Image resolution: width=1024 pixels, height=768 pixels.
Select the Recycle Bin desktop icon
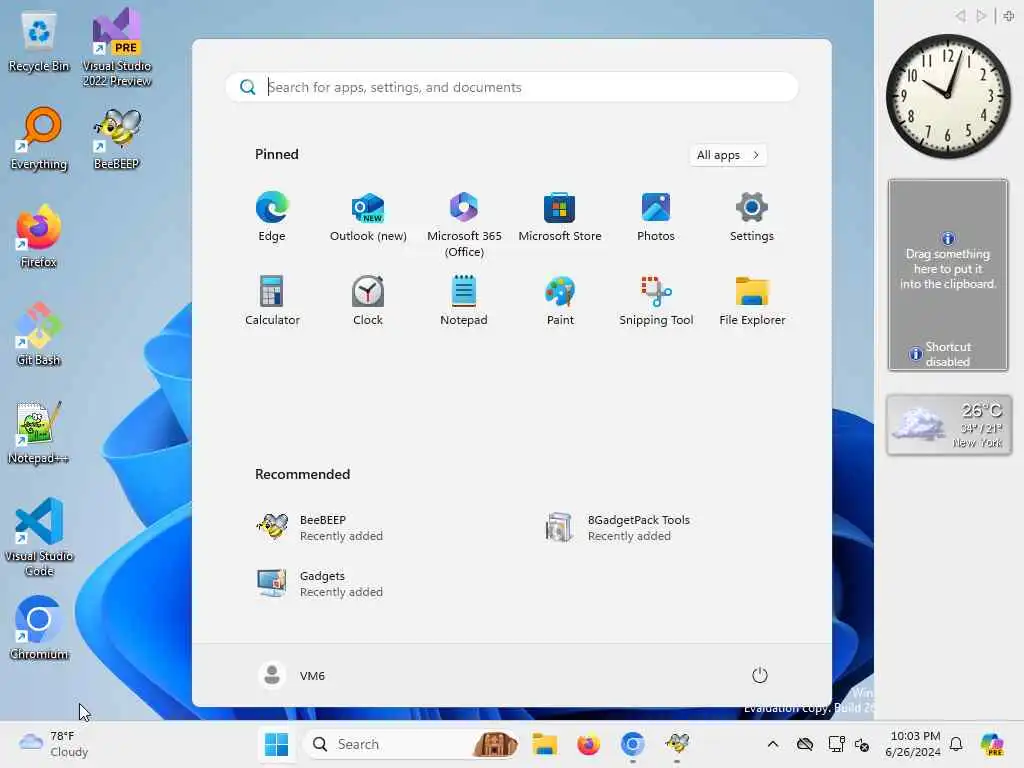pos(39,43)
